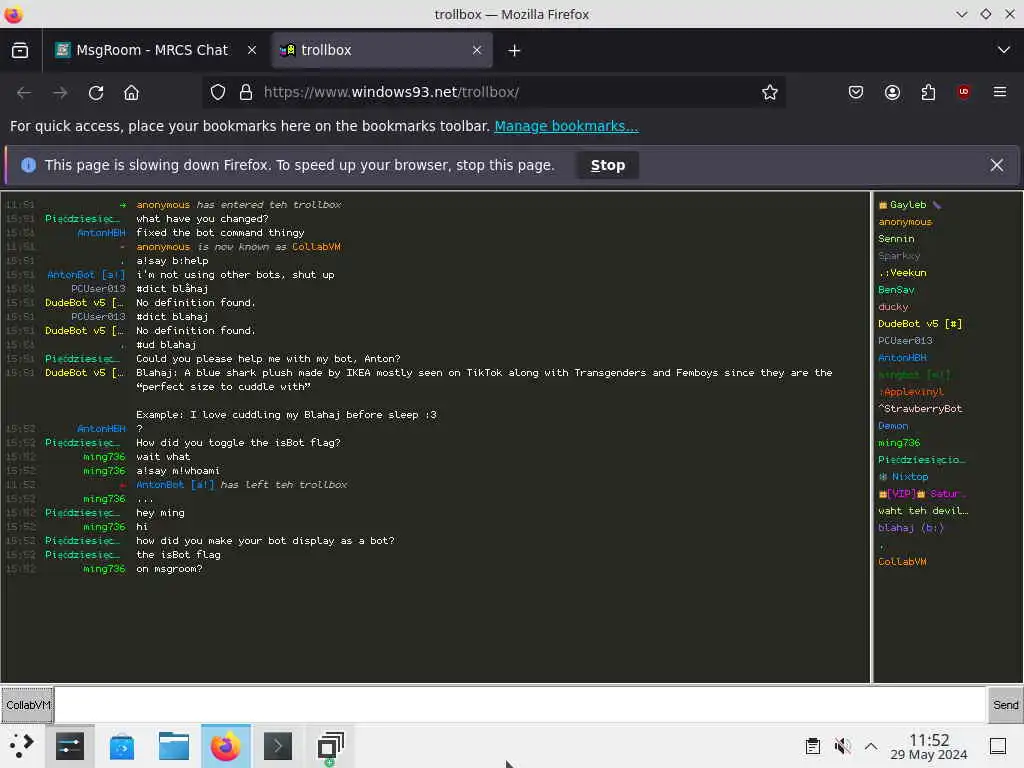Select Firefox in the taskbar
Viewport: 1024px width, 768px height.
pyautogui.click(x=225, y=746)
